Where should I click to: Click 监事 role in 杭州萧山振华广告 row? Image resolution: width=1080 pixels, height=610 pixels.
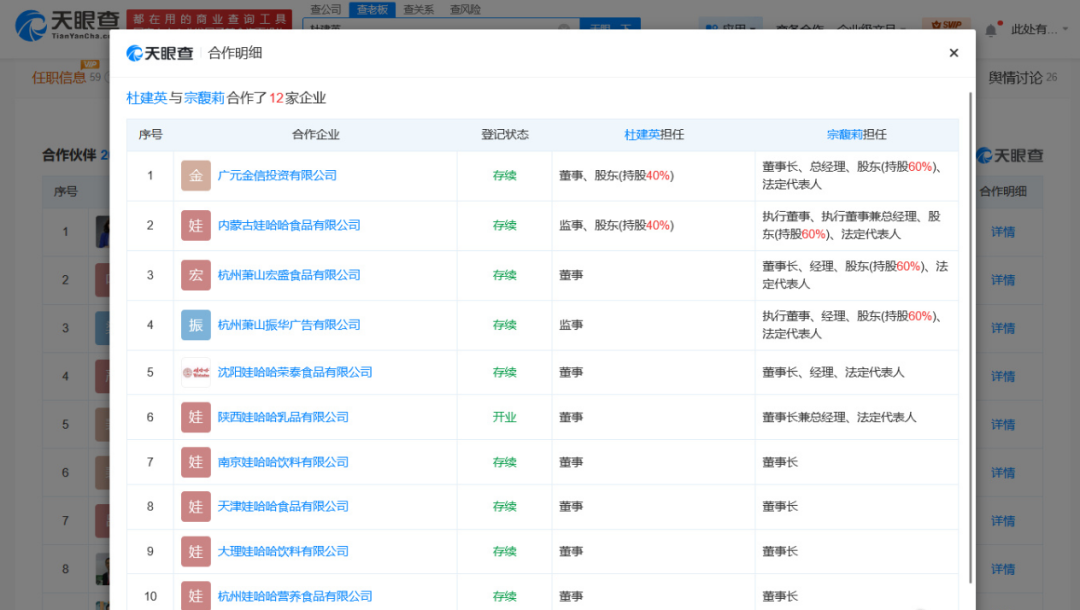(571, 325)
